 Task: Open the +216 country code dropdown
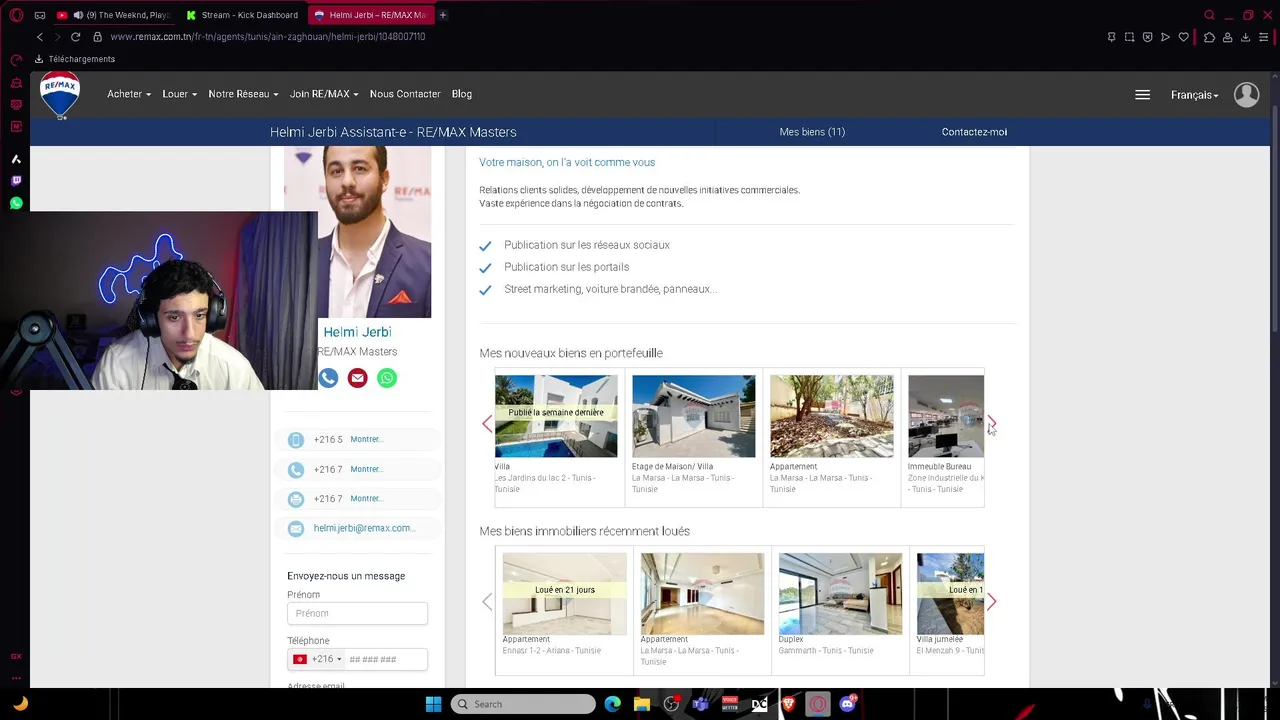tap(317, 659)
